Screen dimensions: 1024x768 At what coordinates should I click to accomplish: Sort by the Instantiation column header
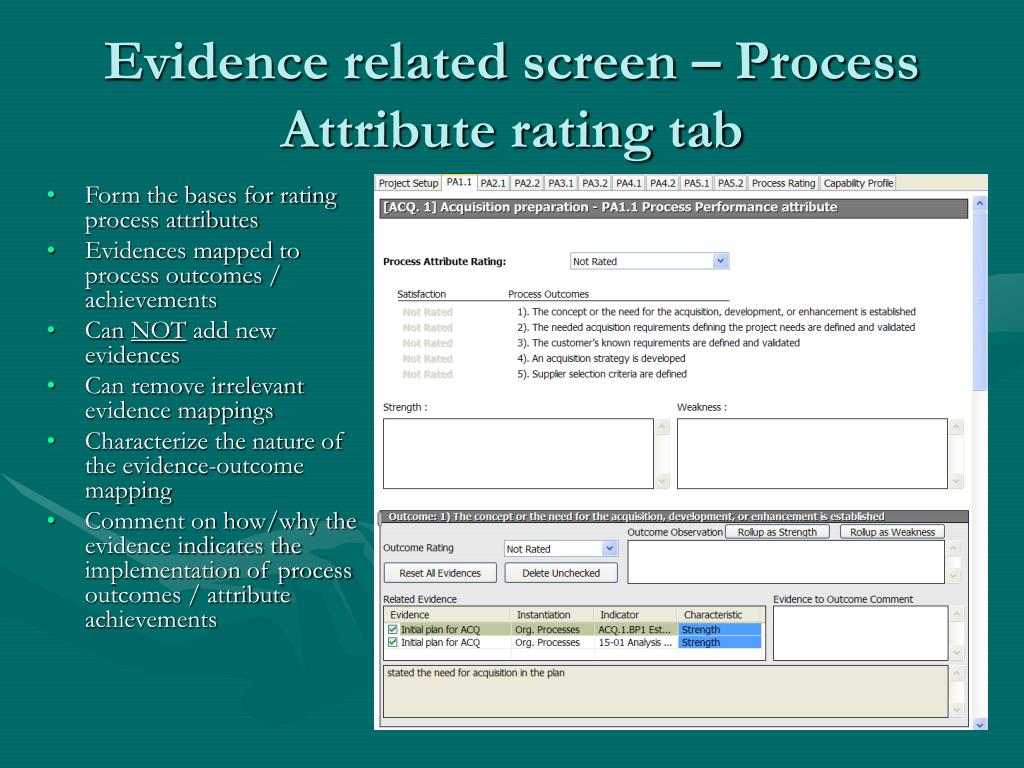click(552, 615)
